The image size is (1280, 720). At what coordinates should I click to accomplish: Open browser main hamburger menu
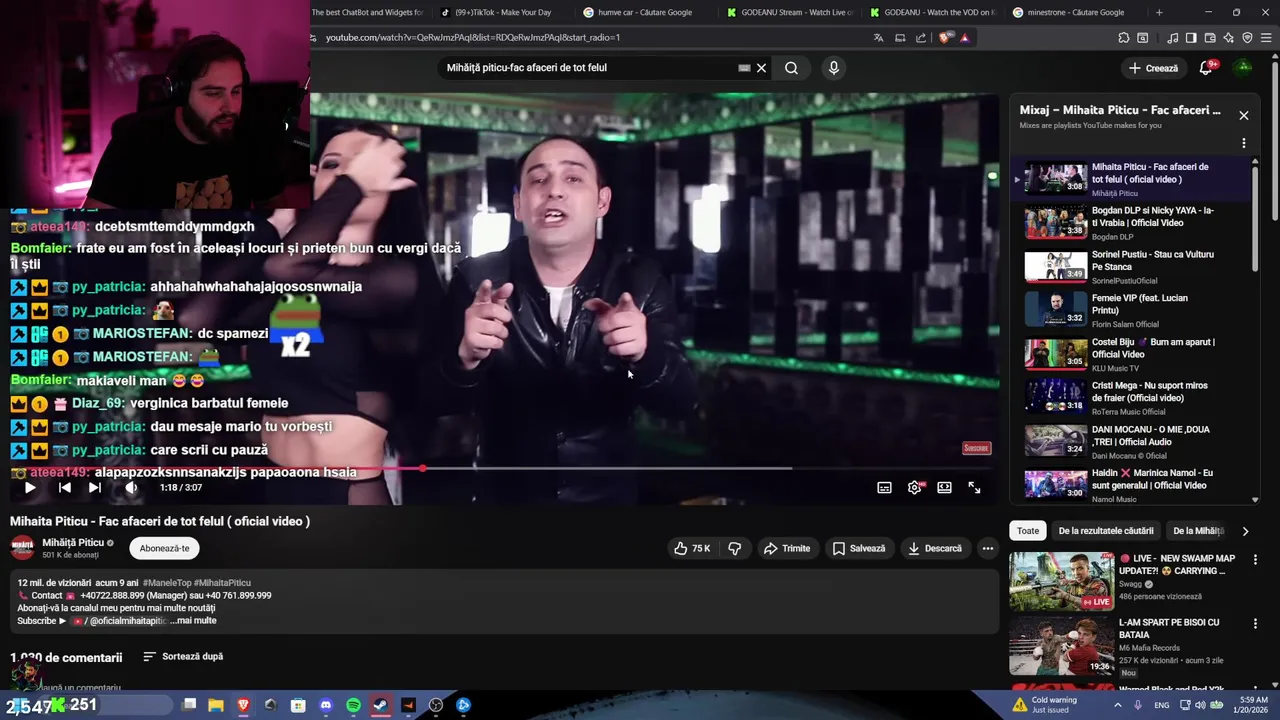pos(1266,38)
